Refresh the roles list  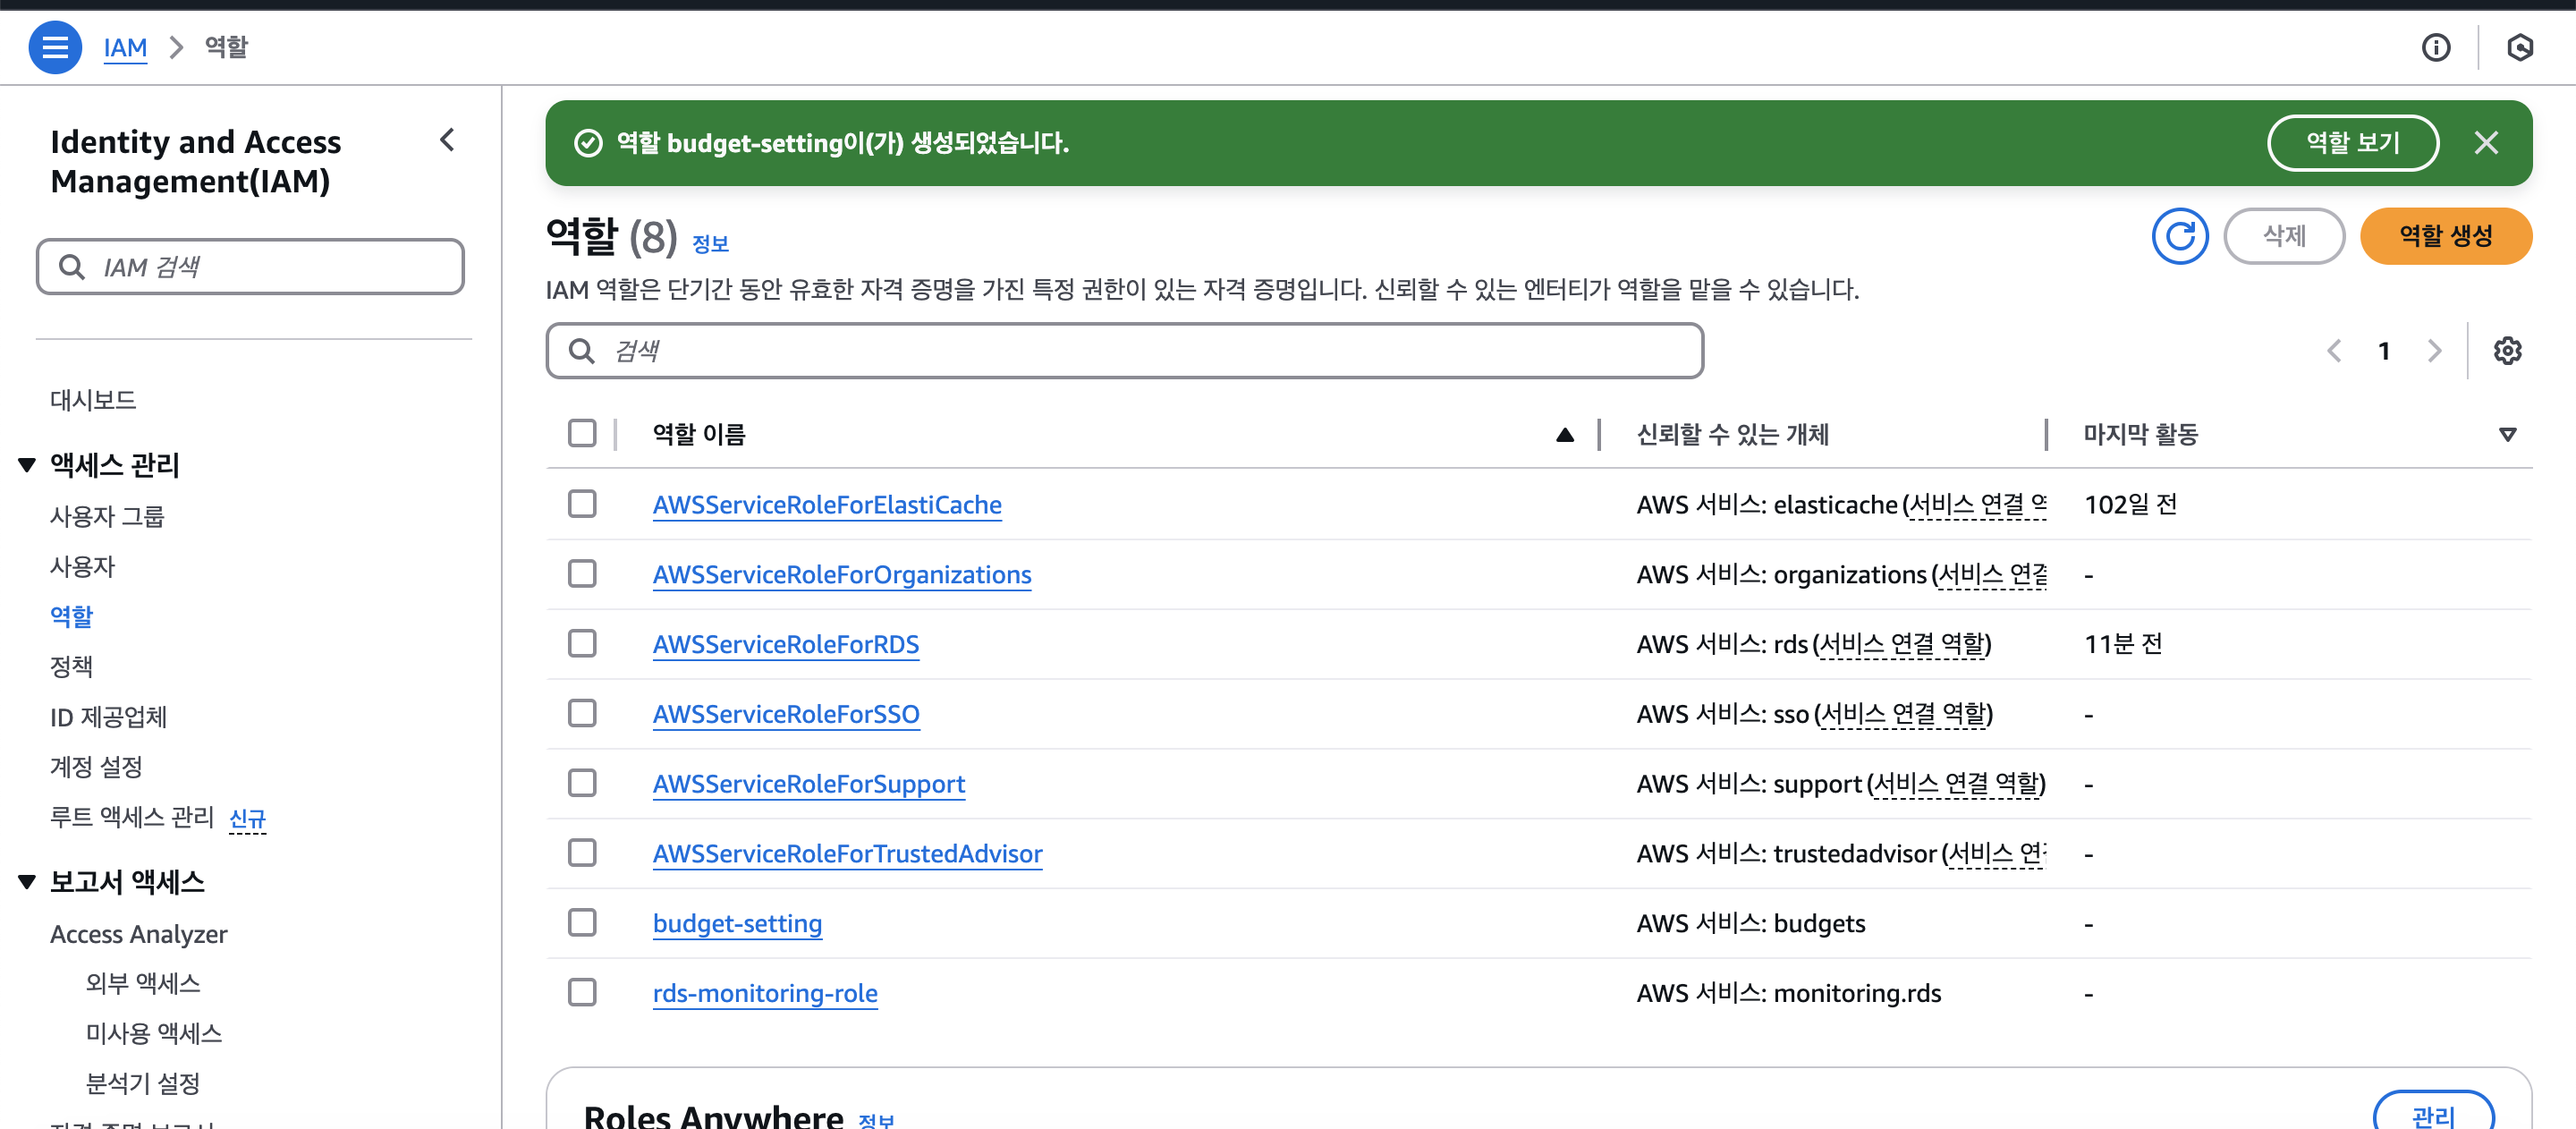pos(2179,236)
